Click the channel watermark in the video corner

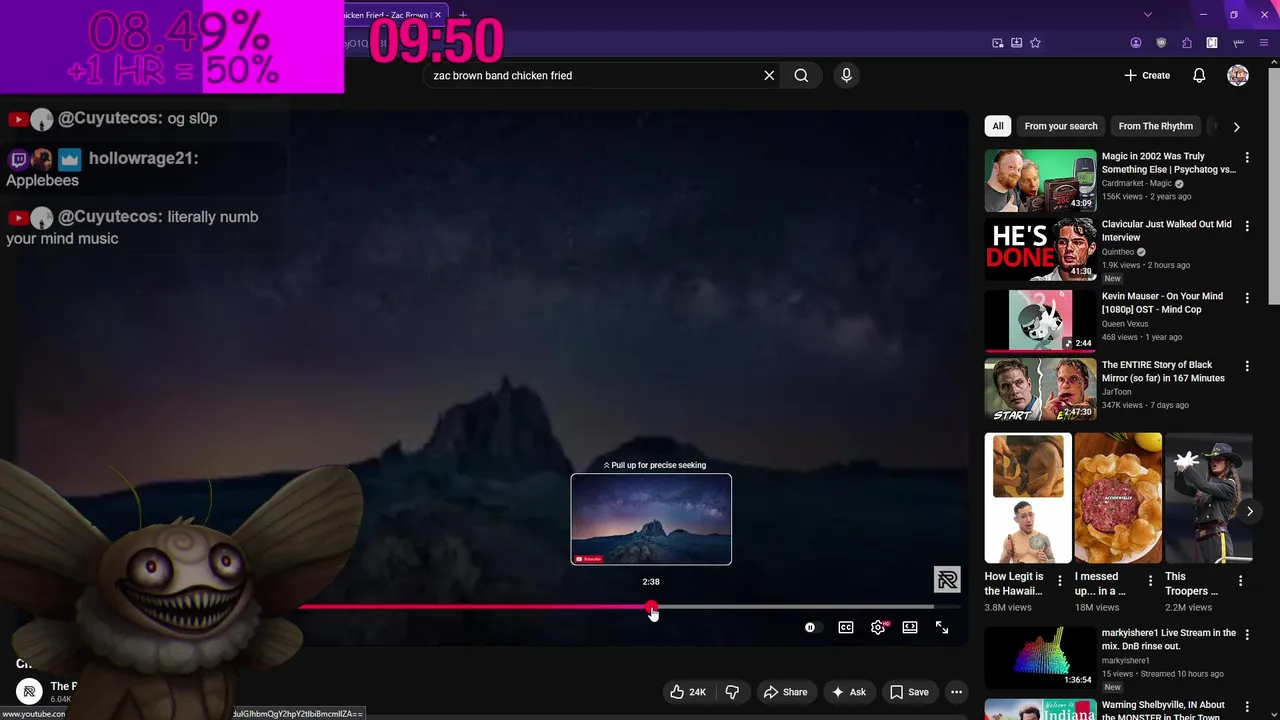tap(947, 579)
